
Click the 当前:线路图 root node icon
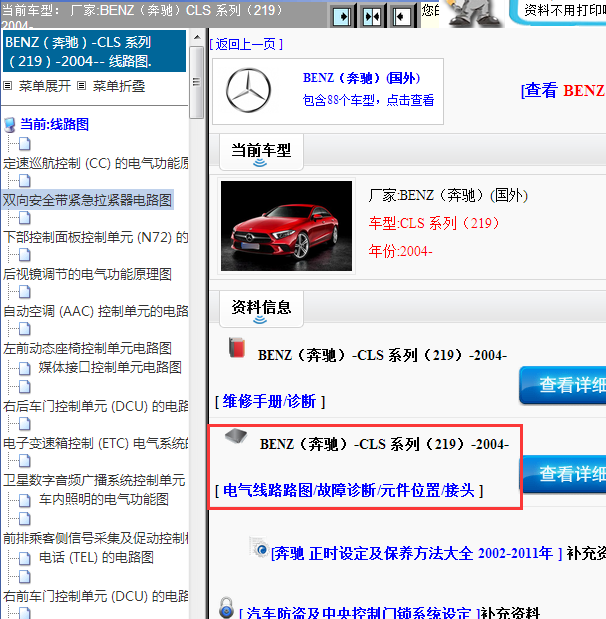tap(10, 125)
